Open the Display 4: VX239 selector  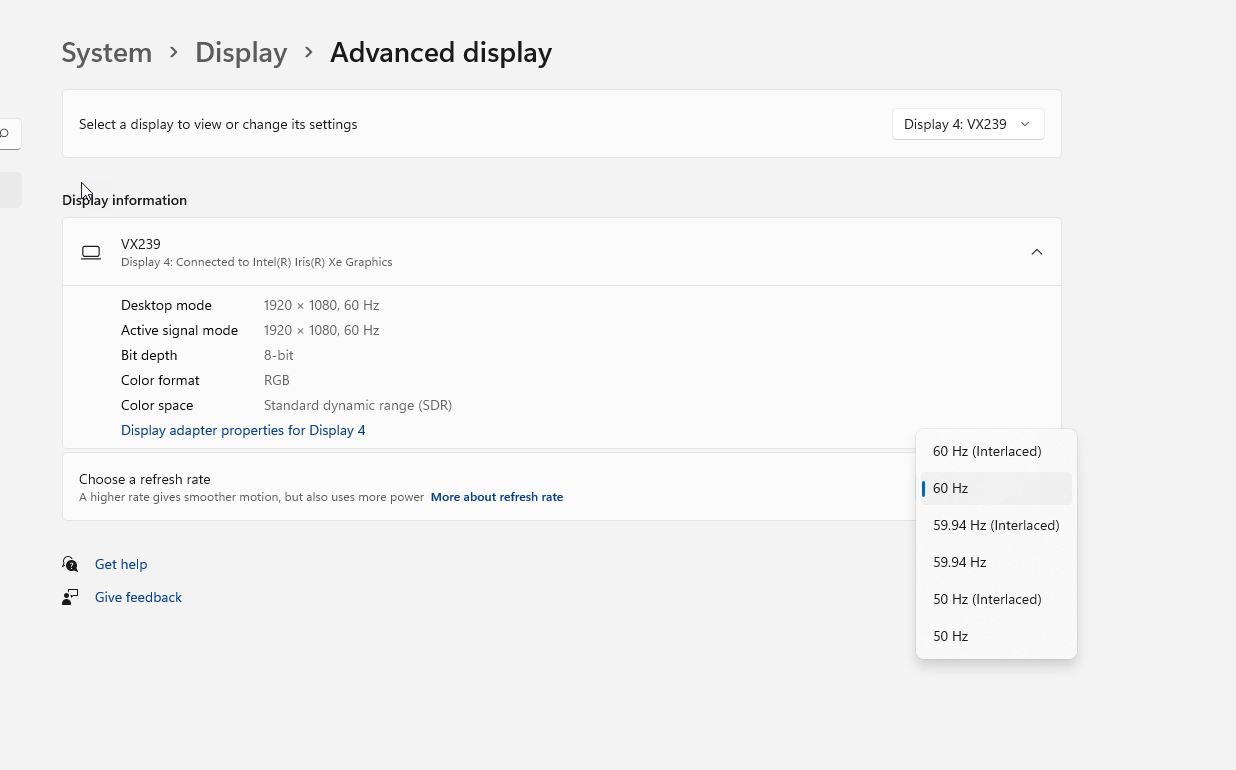[x=967, y=123]
